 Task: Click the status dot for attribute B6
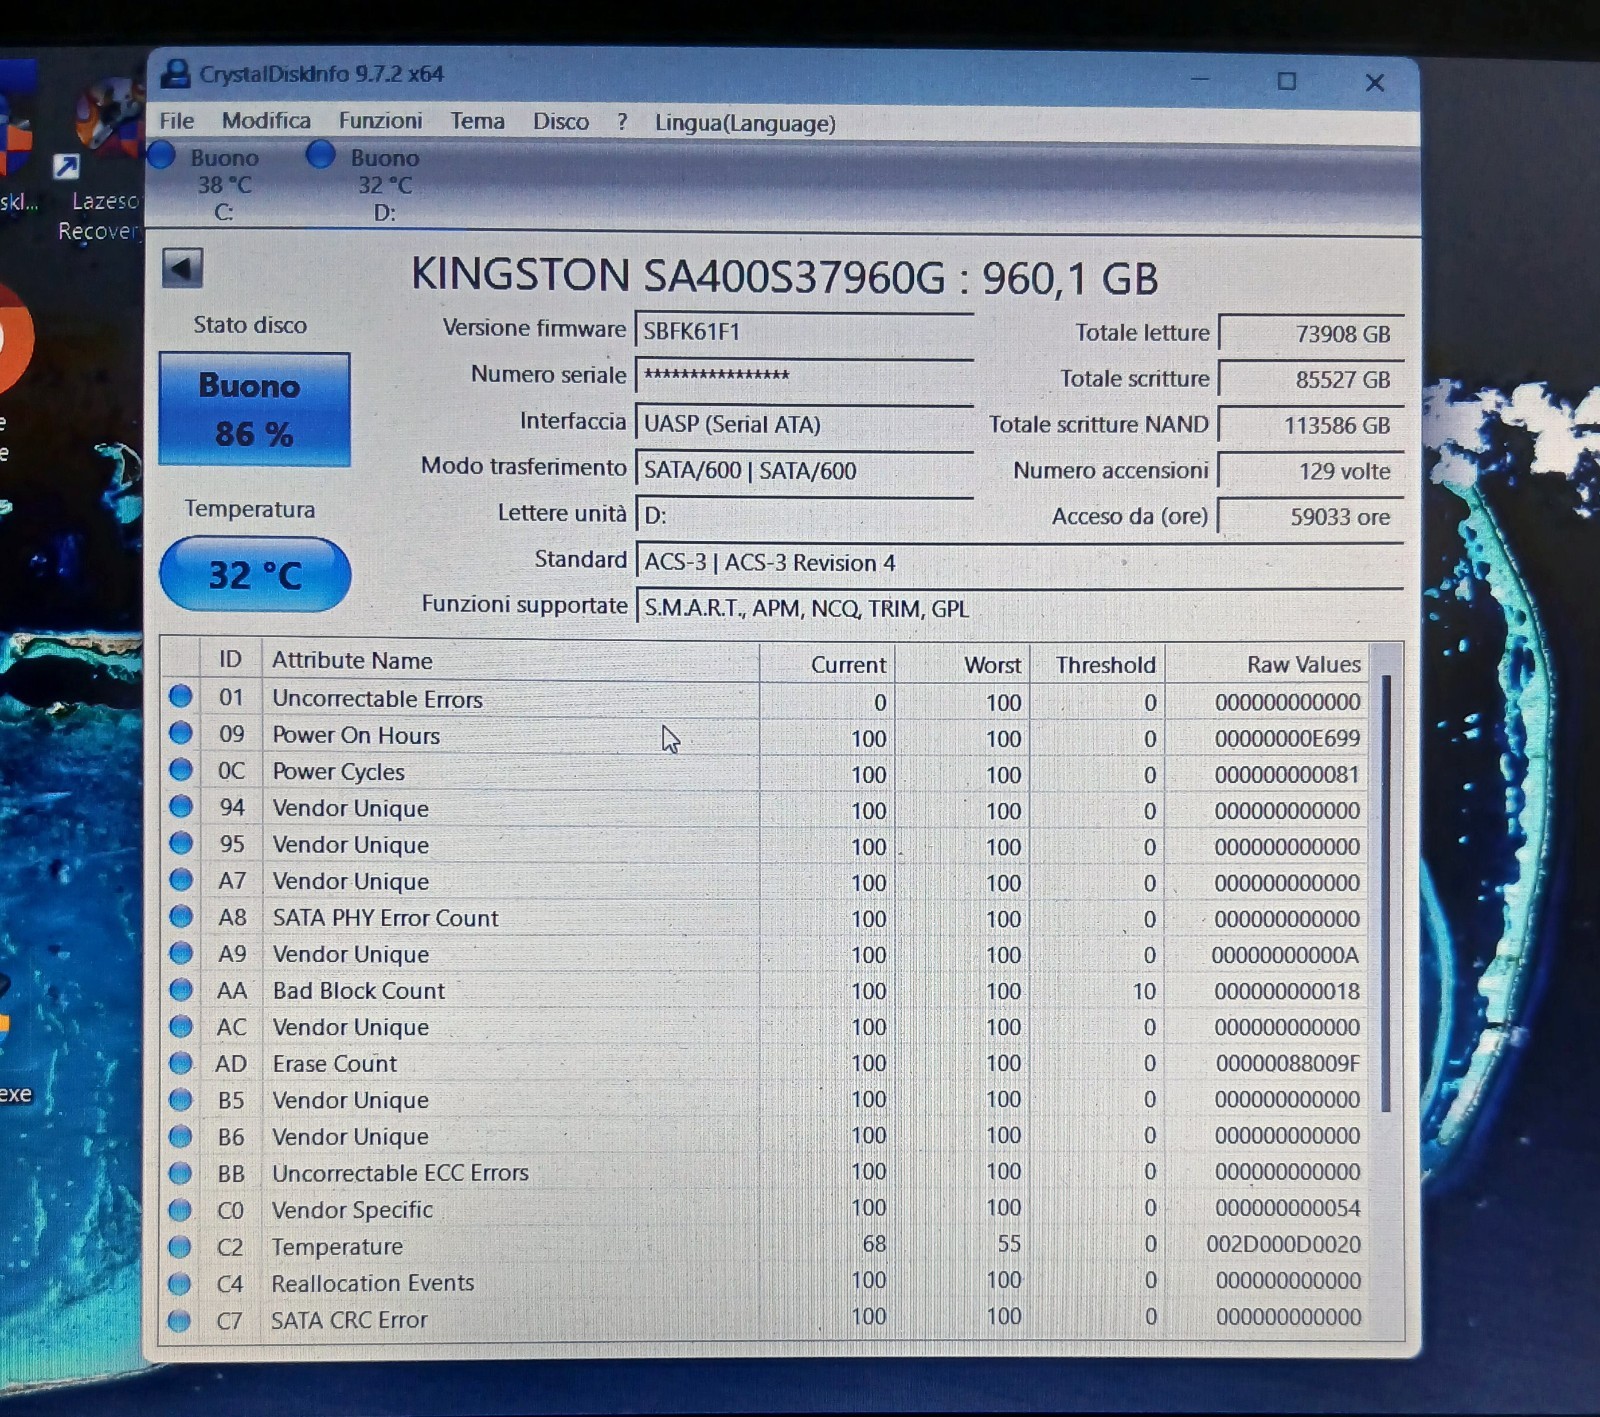pyautogui.click(x=181, y=1135)
